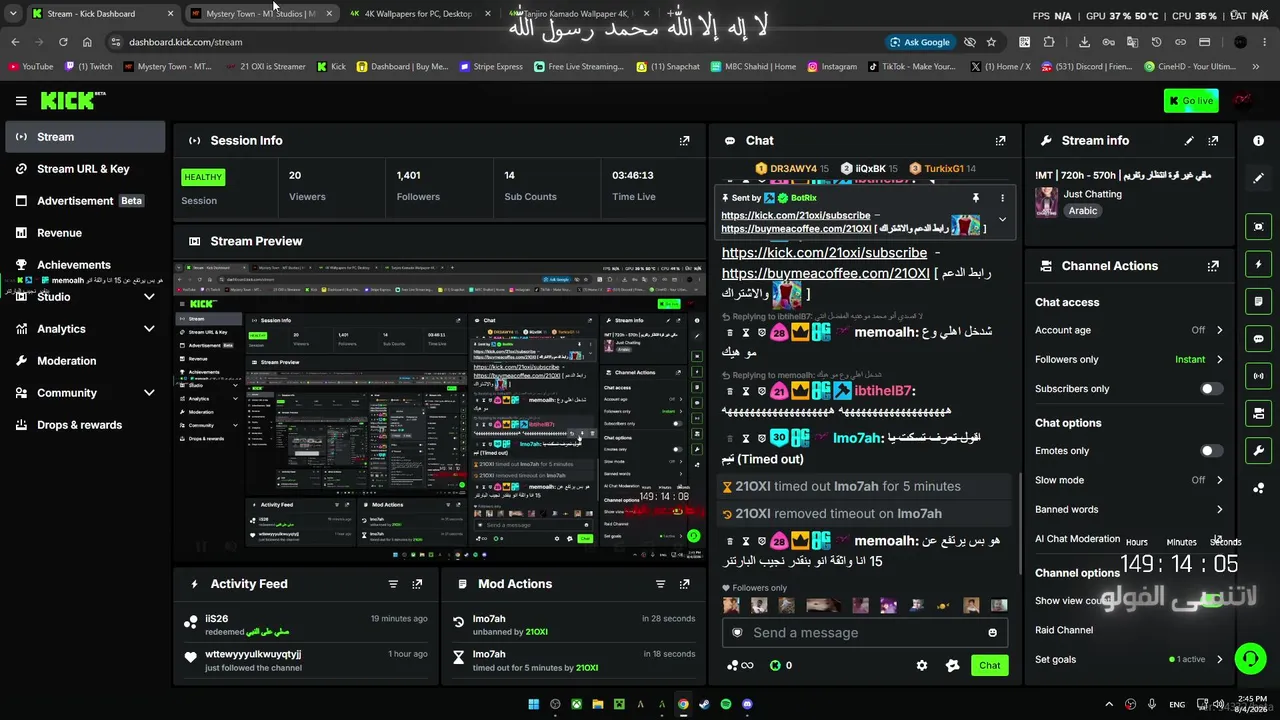Open the emoji picker in message box
This screenshot has width=1280, height=720.
tap(992, 633)
